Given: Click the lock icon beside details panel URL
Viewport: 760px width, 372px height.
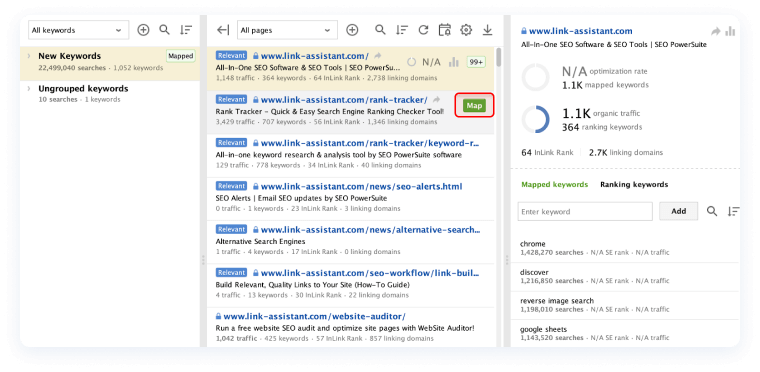Looking at the screenshot, I should coord(523,31).
